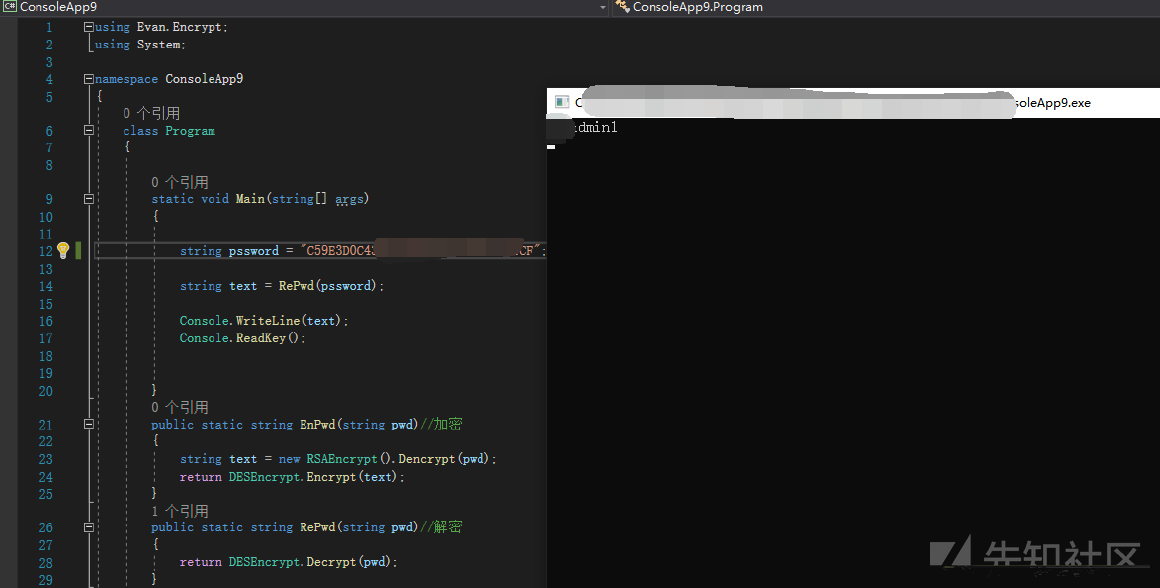Collapse the Main method block
This screenshot has width=1160, height=588.
pyautogui.click(x=89, y=199)
